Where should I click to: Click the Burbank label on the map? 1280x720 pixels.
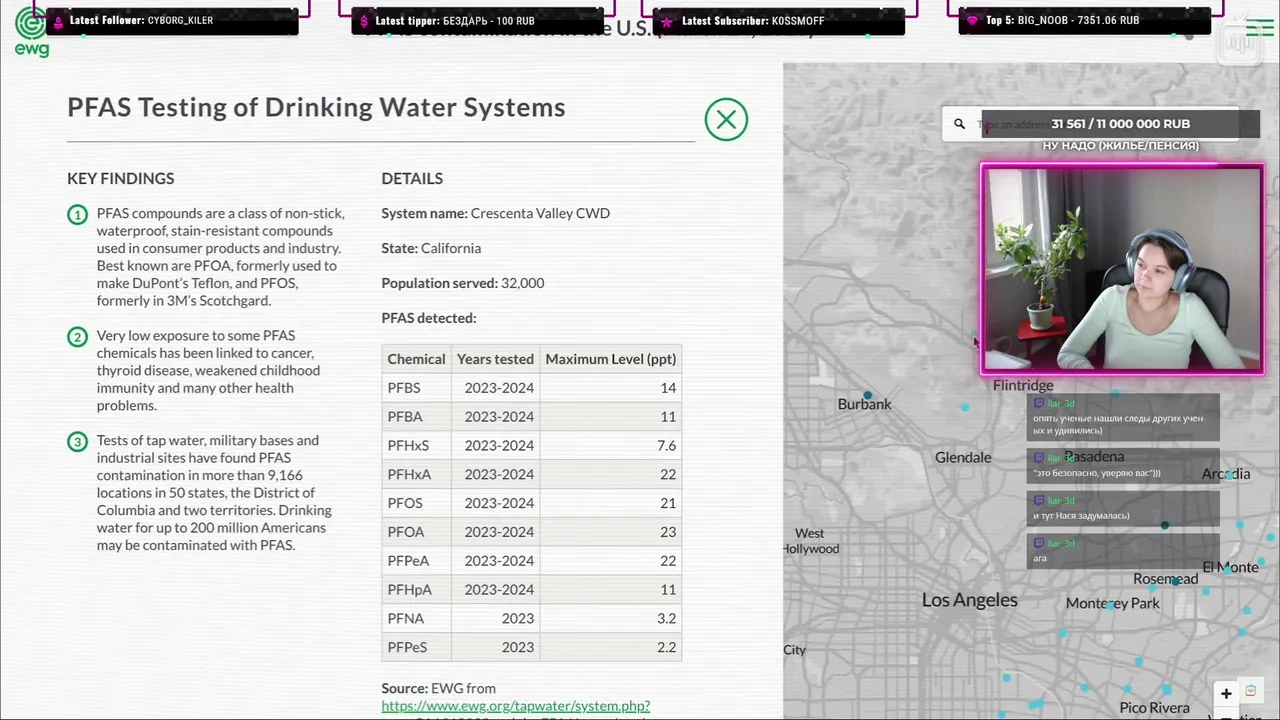pos(864,405)
